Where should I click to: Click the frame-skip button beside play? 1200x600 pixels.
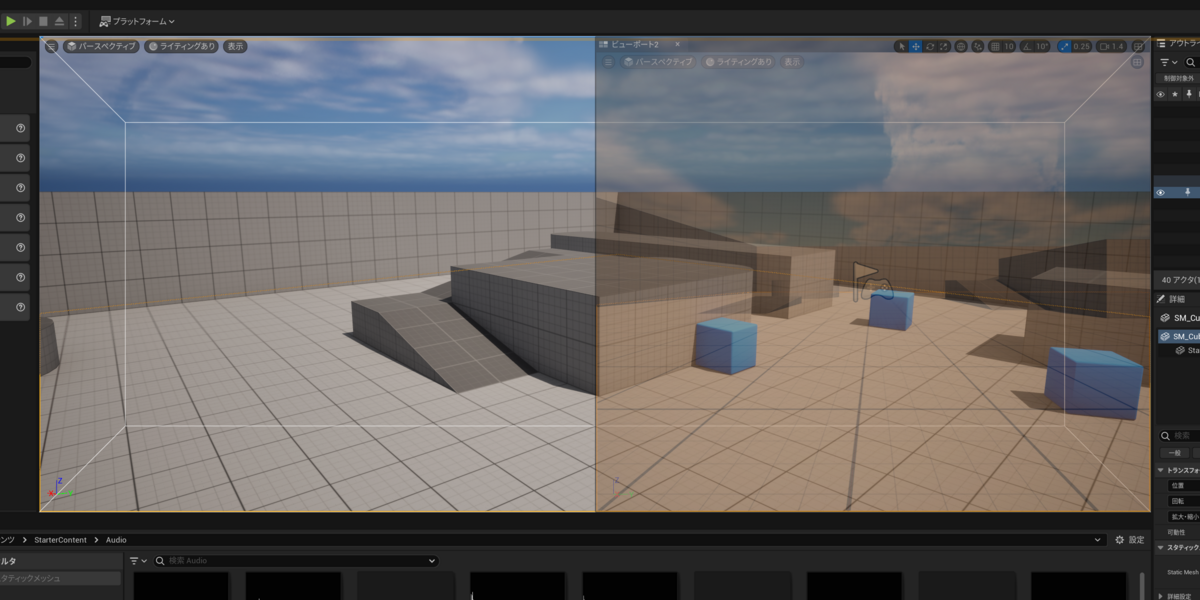[27, 21]
